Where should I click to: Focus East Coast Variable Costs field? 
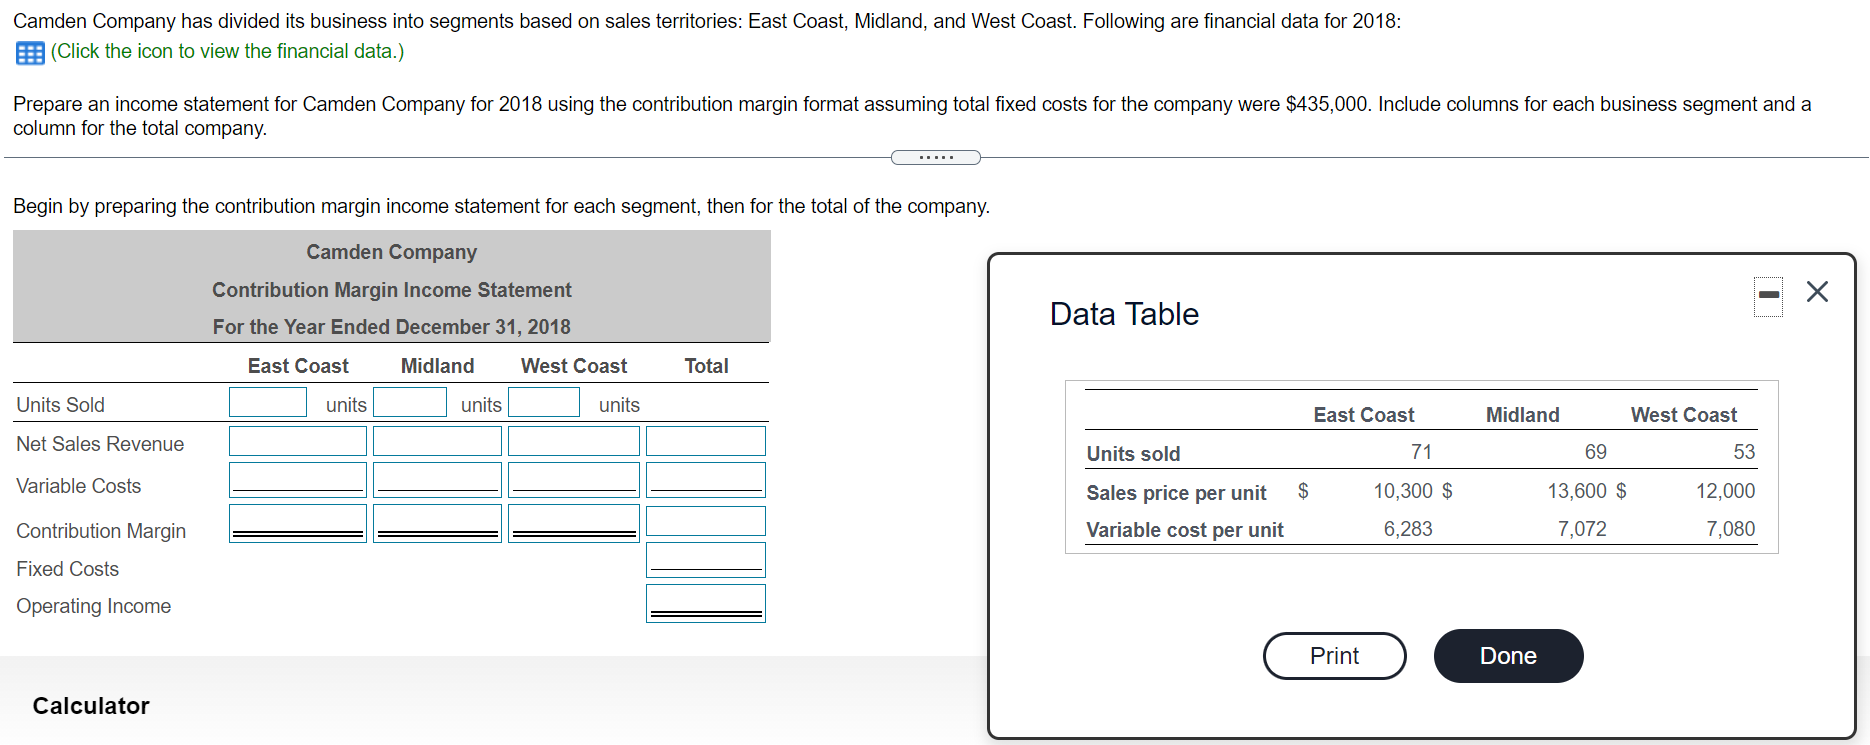pos(298,480)
